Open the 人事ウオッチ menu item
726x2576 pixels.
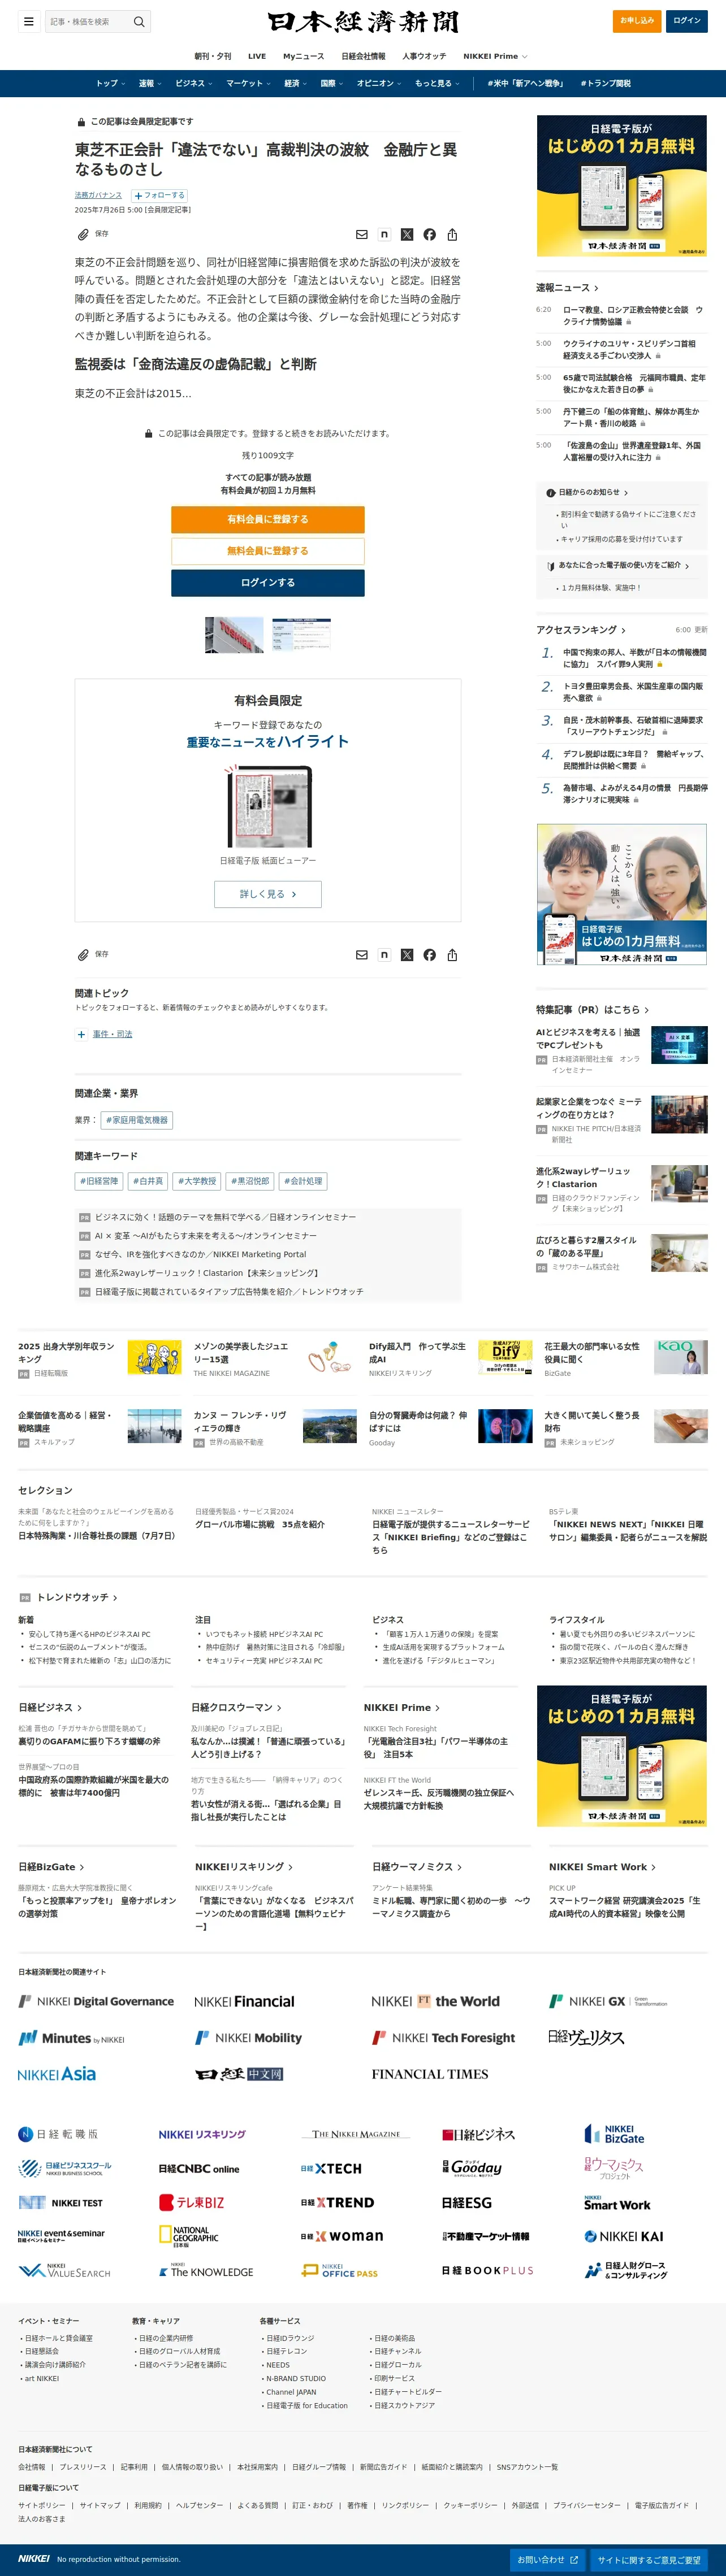tap(424, 56)
